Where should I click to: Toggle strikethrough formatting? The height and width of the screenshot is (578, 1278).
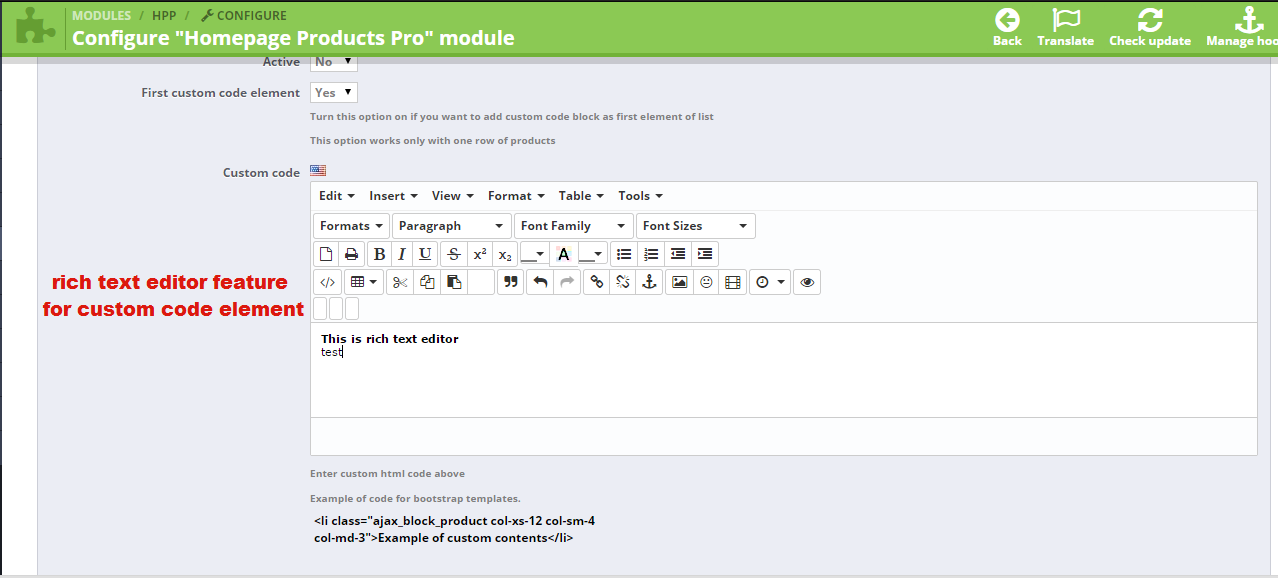(454, 254)
